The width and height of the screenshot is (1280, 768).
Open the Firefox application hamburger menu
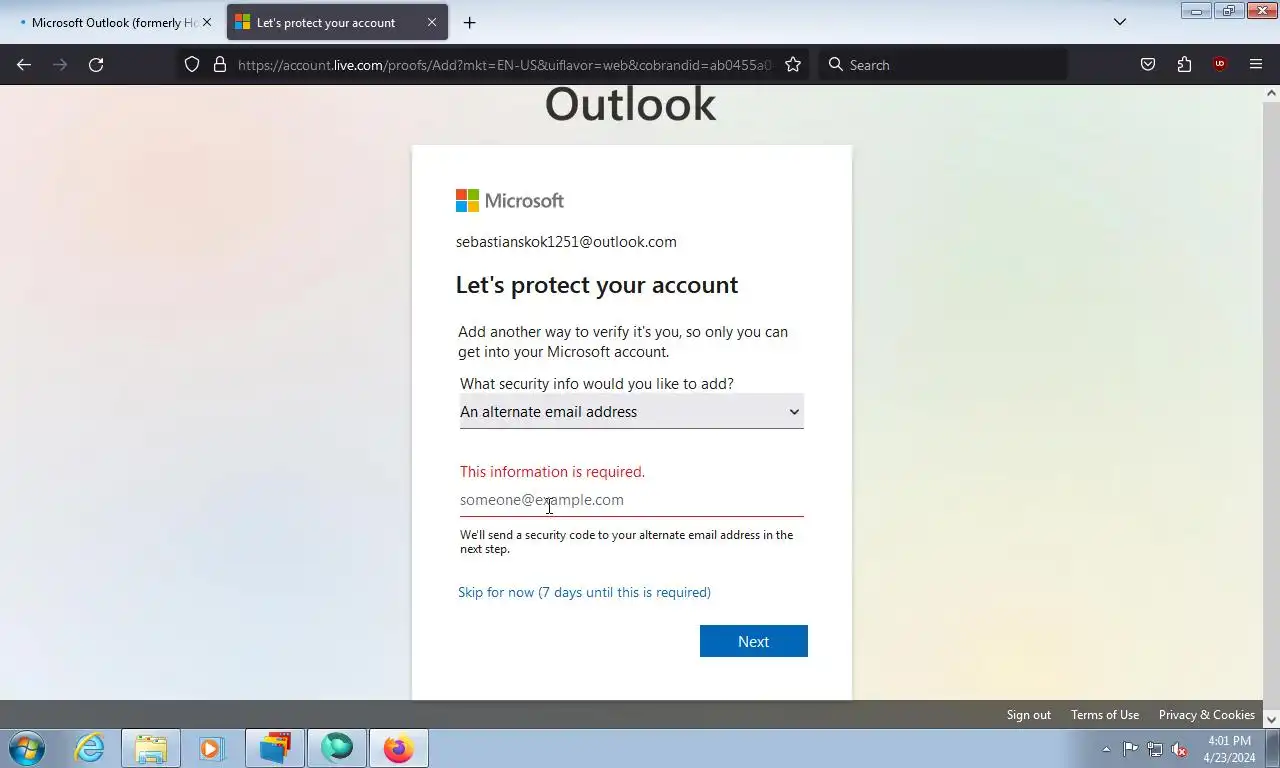1256,64
